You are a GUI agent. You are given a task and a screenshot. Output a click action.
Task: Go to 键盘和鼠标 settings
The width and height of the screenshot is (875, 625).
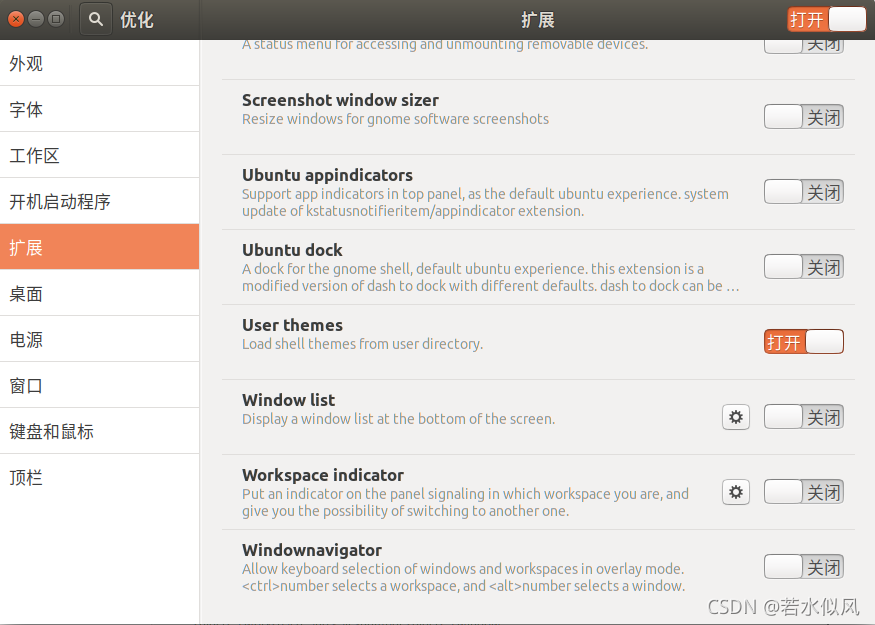tap(99, 431)
